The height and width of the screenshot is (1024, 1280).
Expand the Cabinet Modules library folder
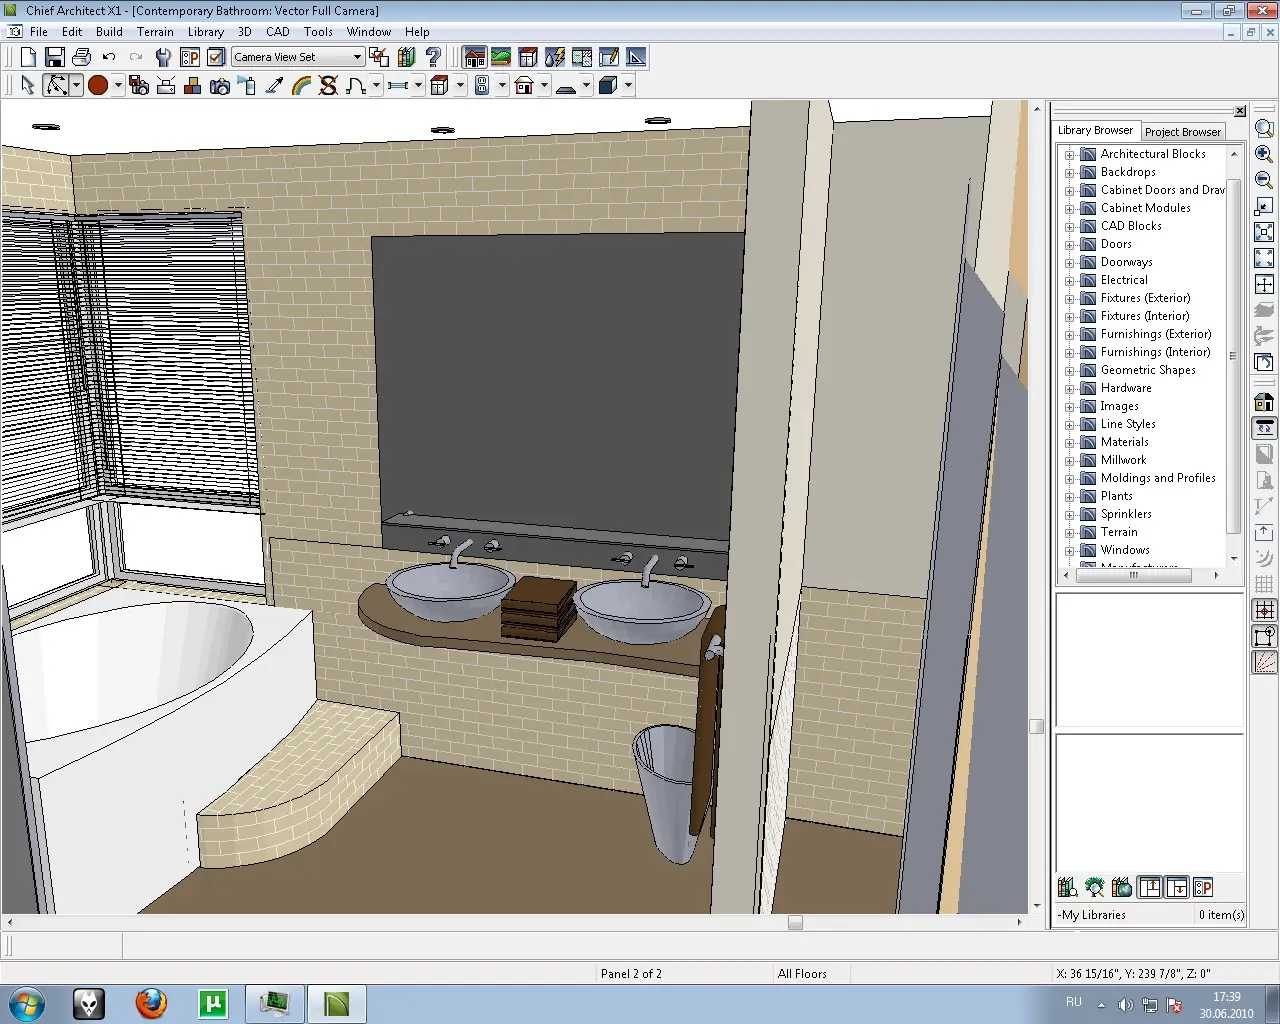pos(1069,209)
